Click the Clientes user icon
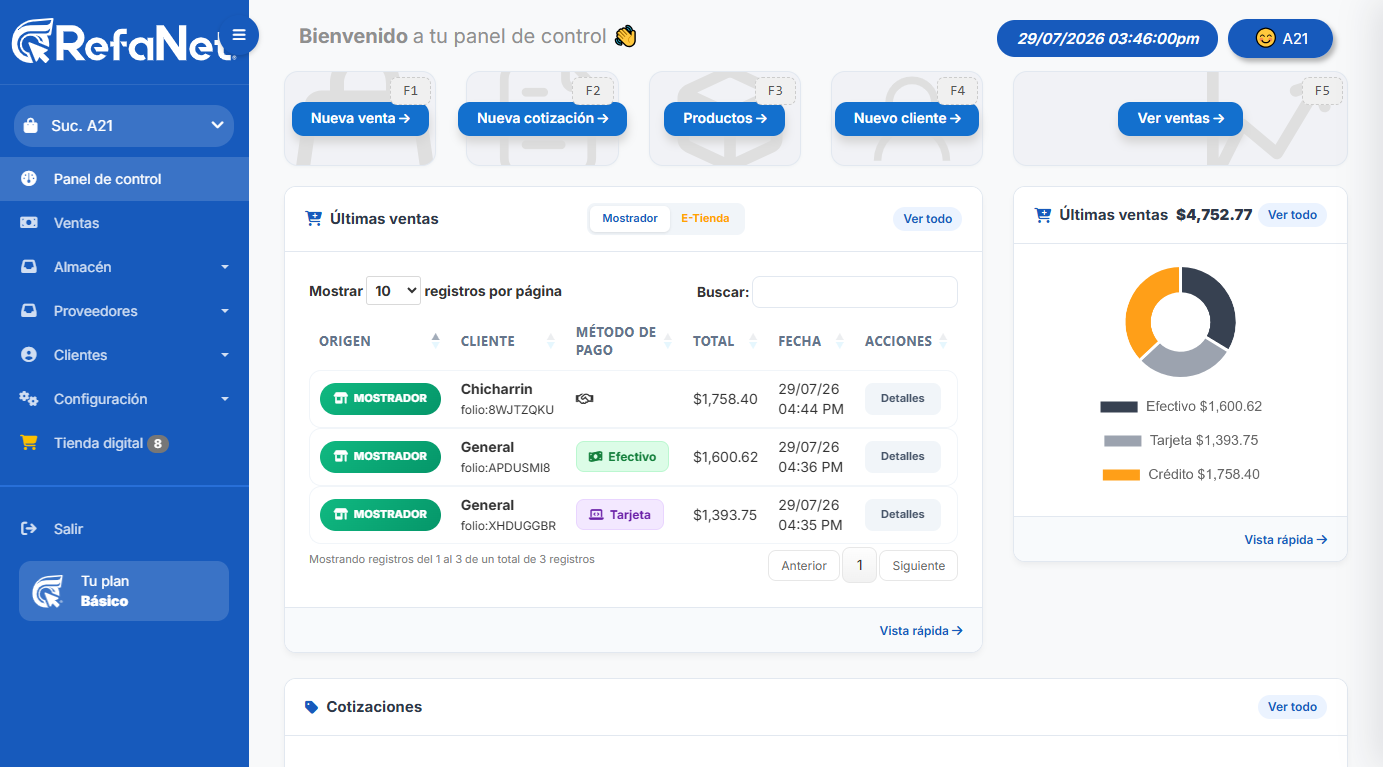 (29, 355)
